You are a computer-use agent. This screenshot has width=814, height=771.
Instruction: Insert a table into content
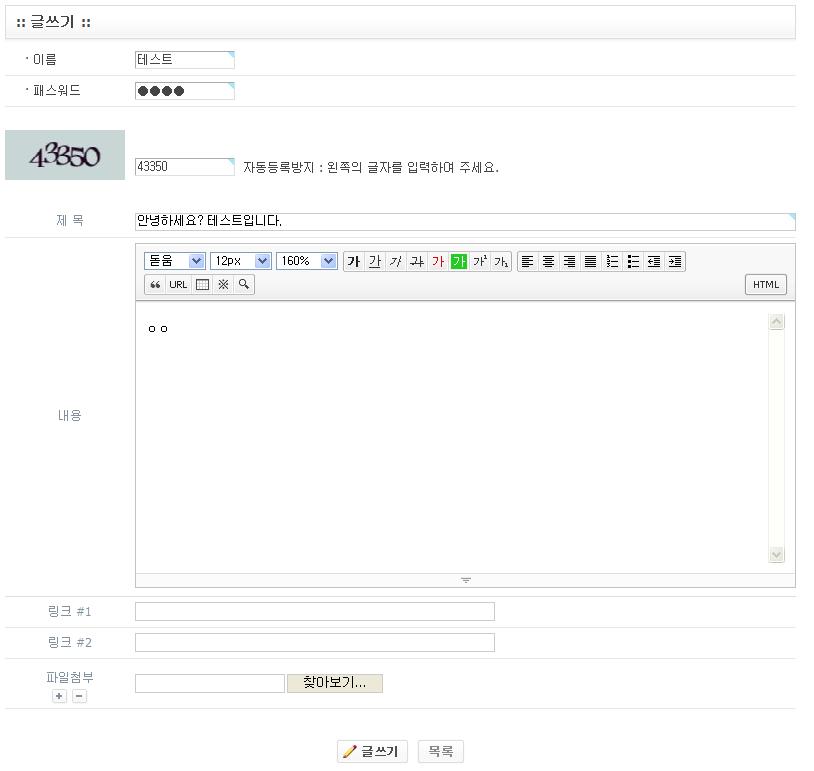[x=202, y=285]
